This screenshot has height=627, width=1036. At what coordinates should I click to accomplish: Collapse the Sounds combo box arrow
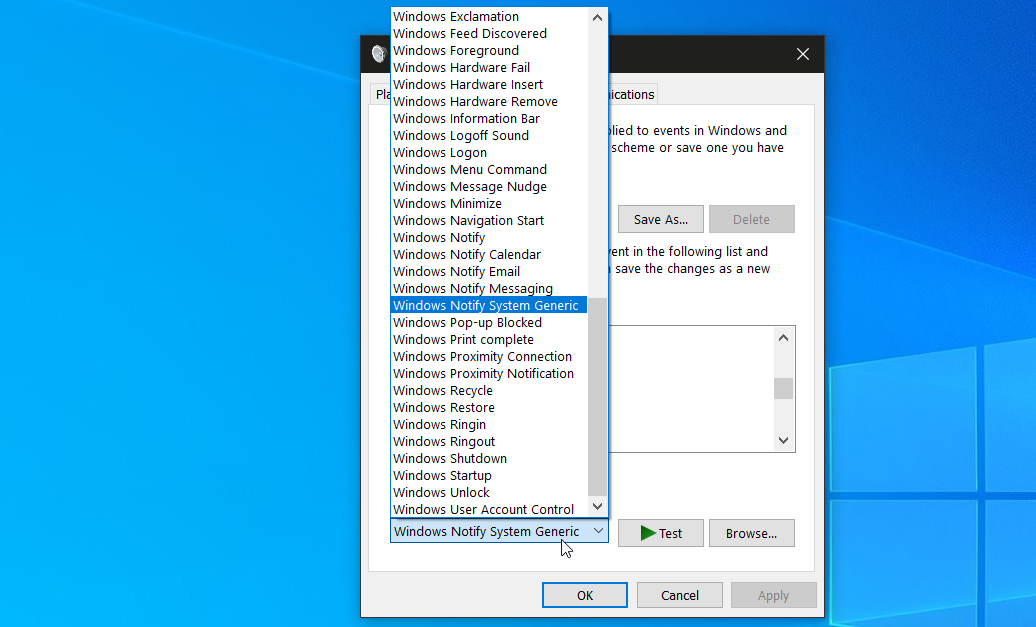click(598, 531)
